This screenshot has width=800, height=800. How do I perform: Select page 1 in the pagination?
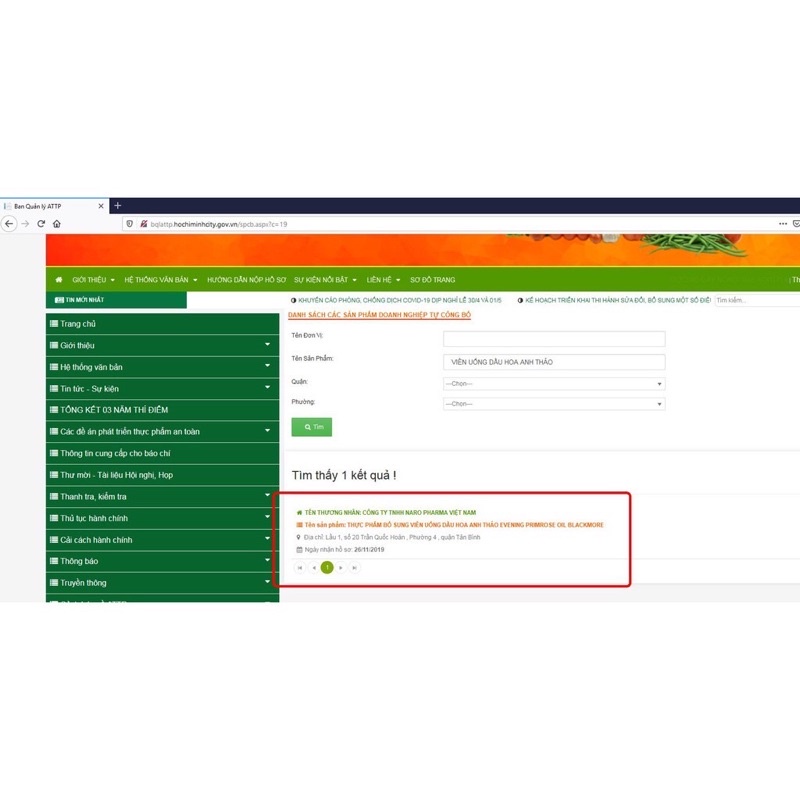[327, 567]
